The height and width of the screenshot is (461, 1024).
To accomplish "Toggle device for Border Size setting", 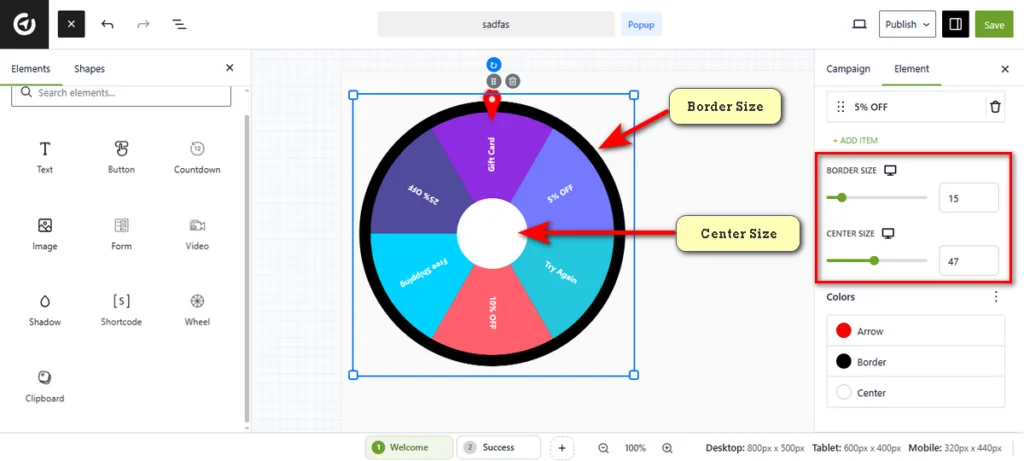I will point(890,171).
